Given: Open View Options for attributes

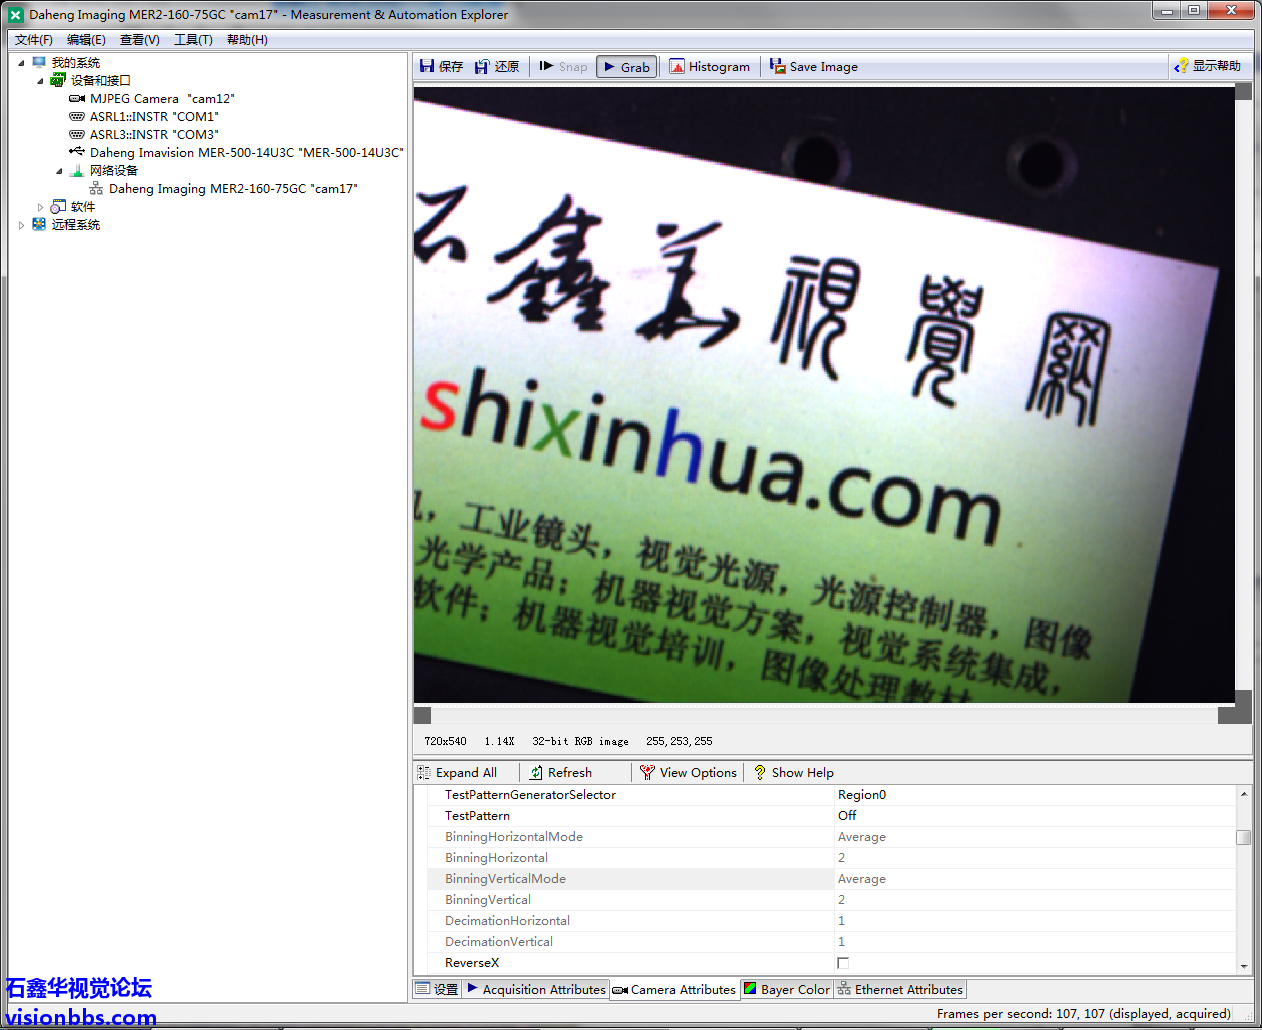Looking at the screenshot, I should (x=688, y=773).
